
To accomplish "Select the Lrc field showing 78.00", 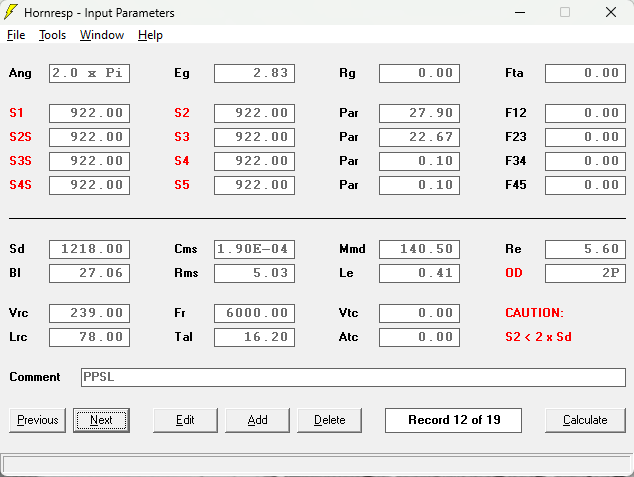I will click(89, 337).
